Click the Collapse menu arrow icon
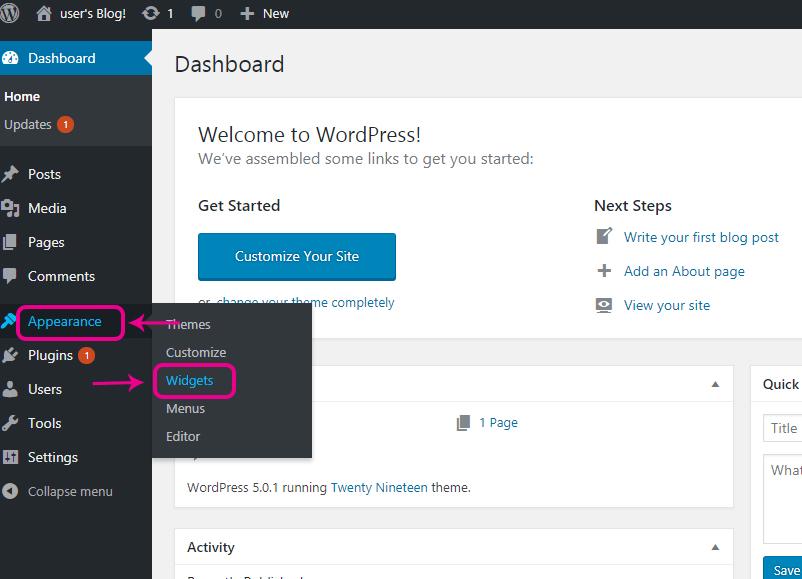Viewport: 802px width, 579px height. [x=10, y=491]
